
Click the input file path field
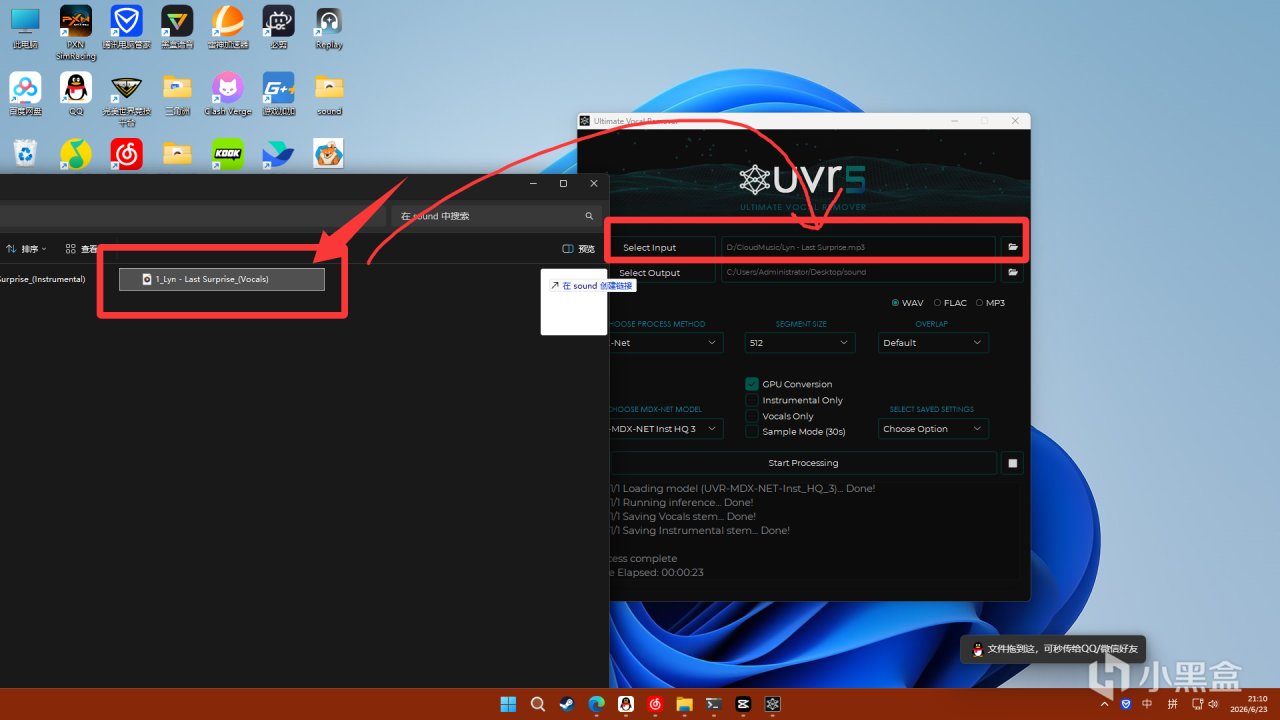(858, 247)
